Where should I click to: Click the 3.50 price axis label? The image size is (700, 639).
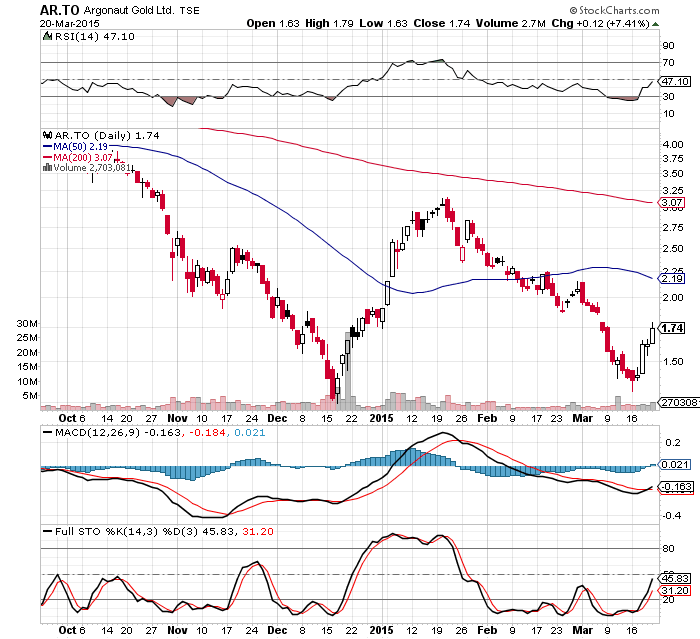coord(673,174)
